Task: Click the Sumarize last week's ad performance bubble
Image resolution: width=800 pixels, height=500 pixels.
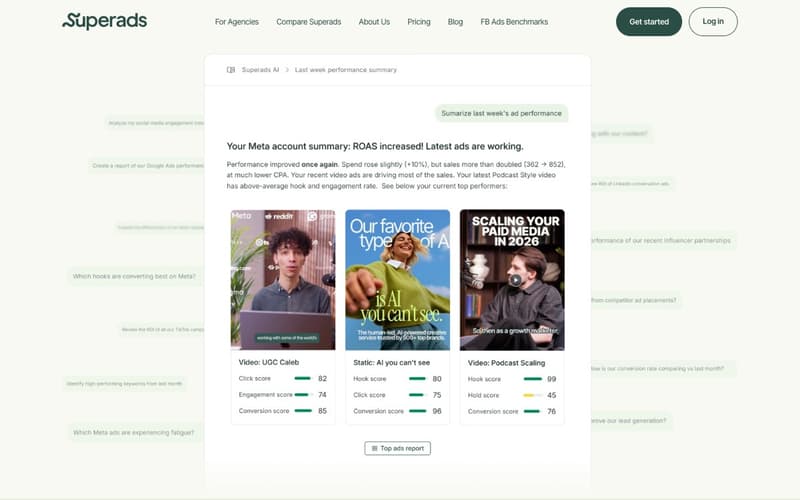Action: (501, 113)
